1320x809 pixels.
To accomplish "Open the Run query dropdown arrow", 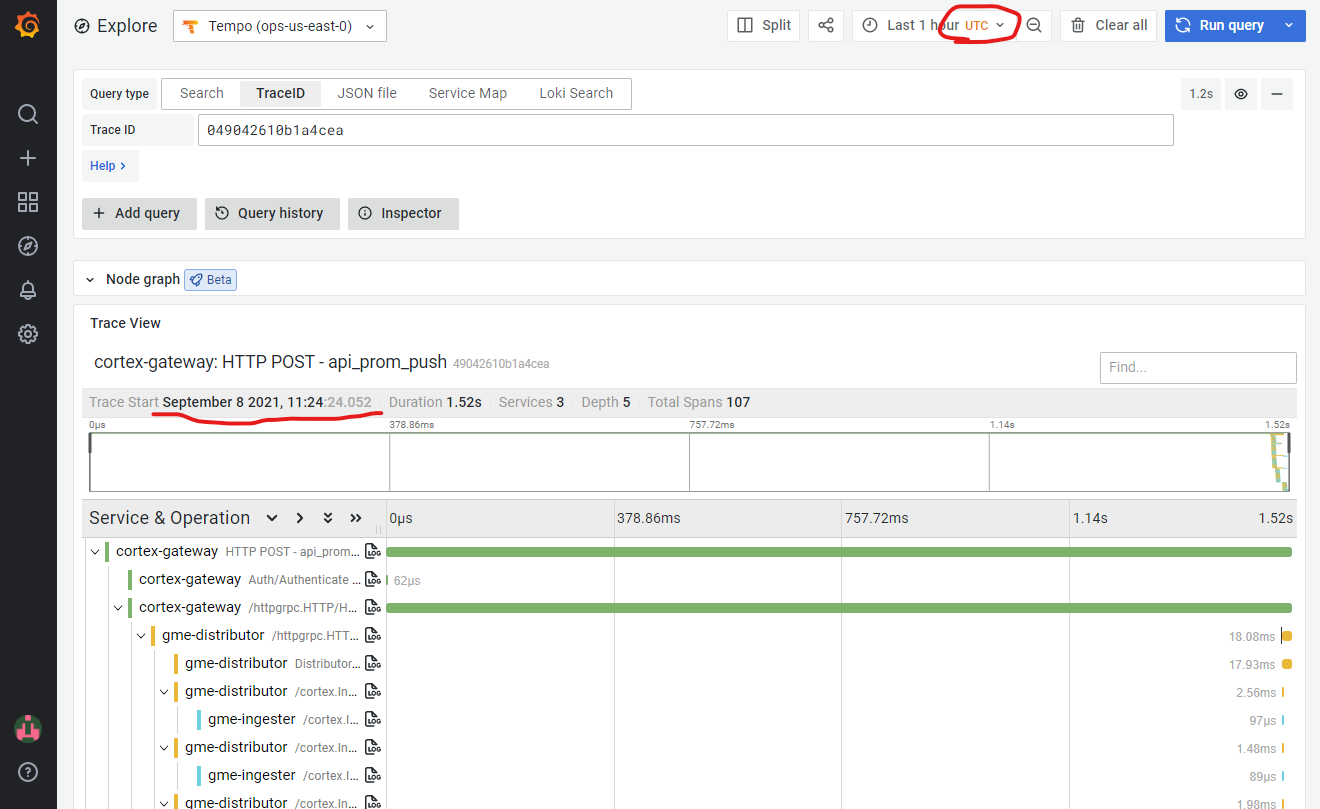I will (1288, 25).
